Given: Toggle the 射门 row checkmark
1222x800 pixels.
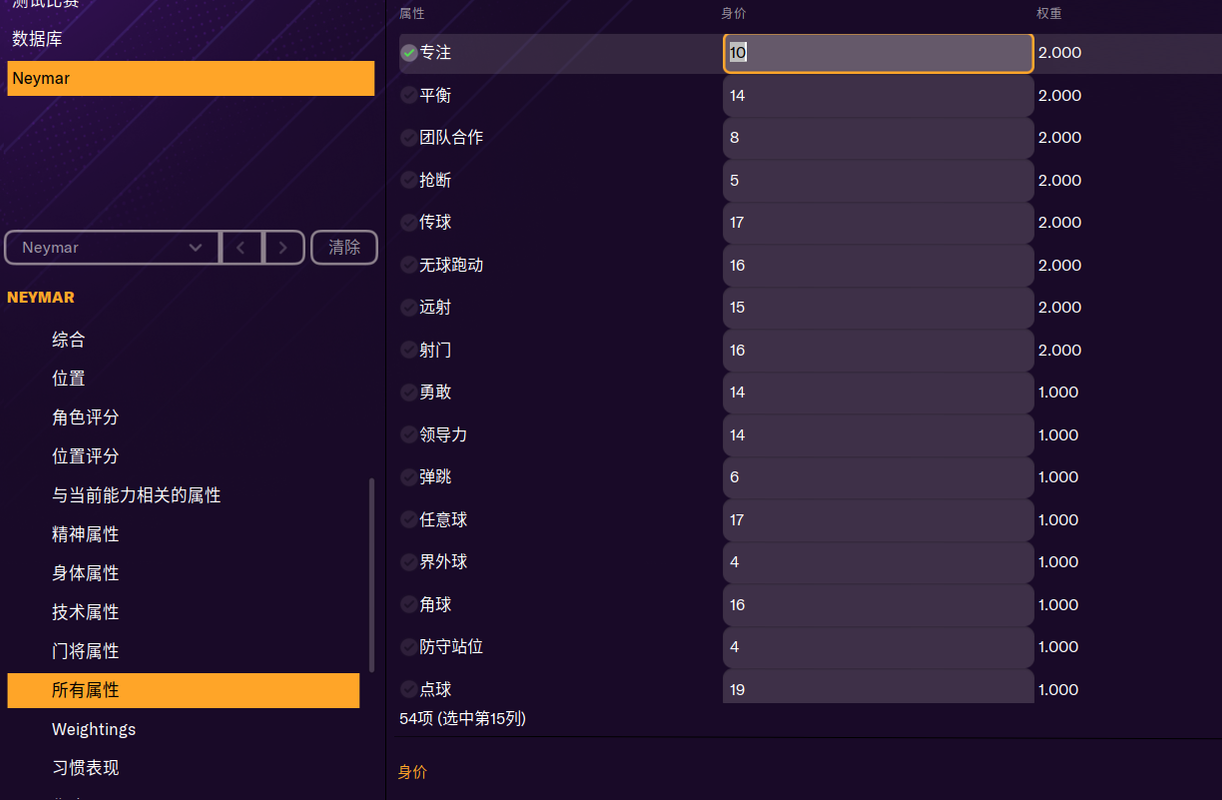Looking at the screenshot, I should point(409,350).
